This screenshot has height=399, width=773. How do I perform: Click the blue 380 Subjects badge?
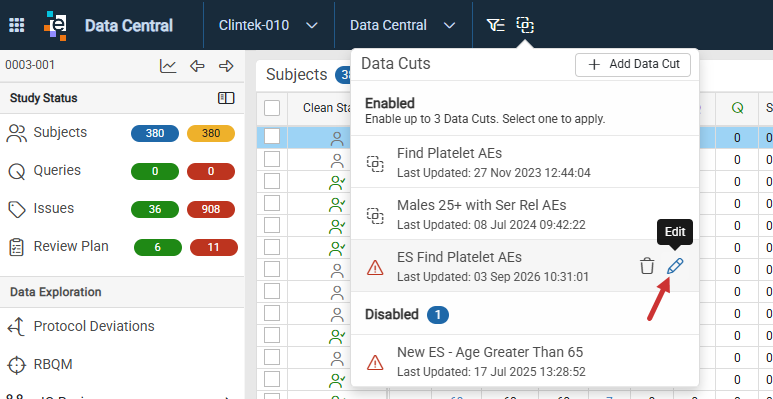coord(155,133)
